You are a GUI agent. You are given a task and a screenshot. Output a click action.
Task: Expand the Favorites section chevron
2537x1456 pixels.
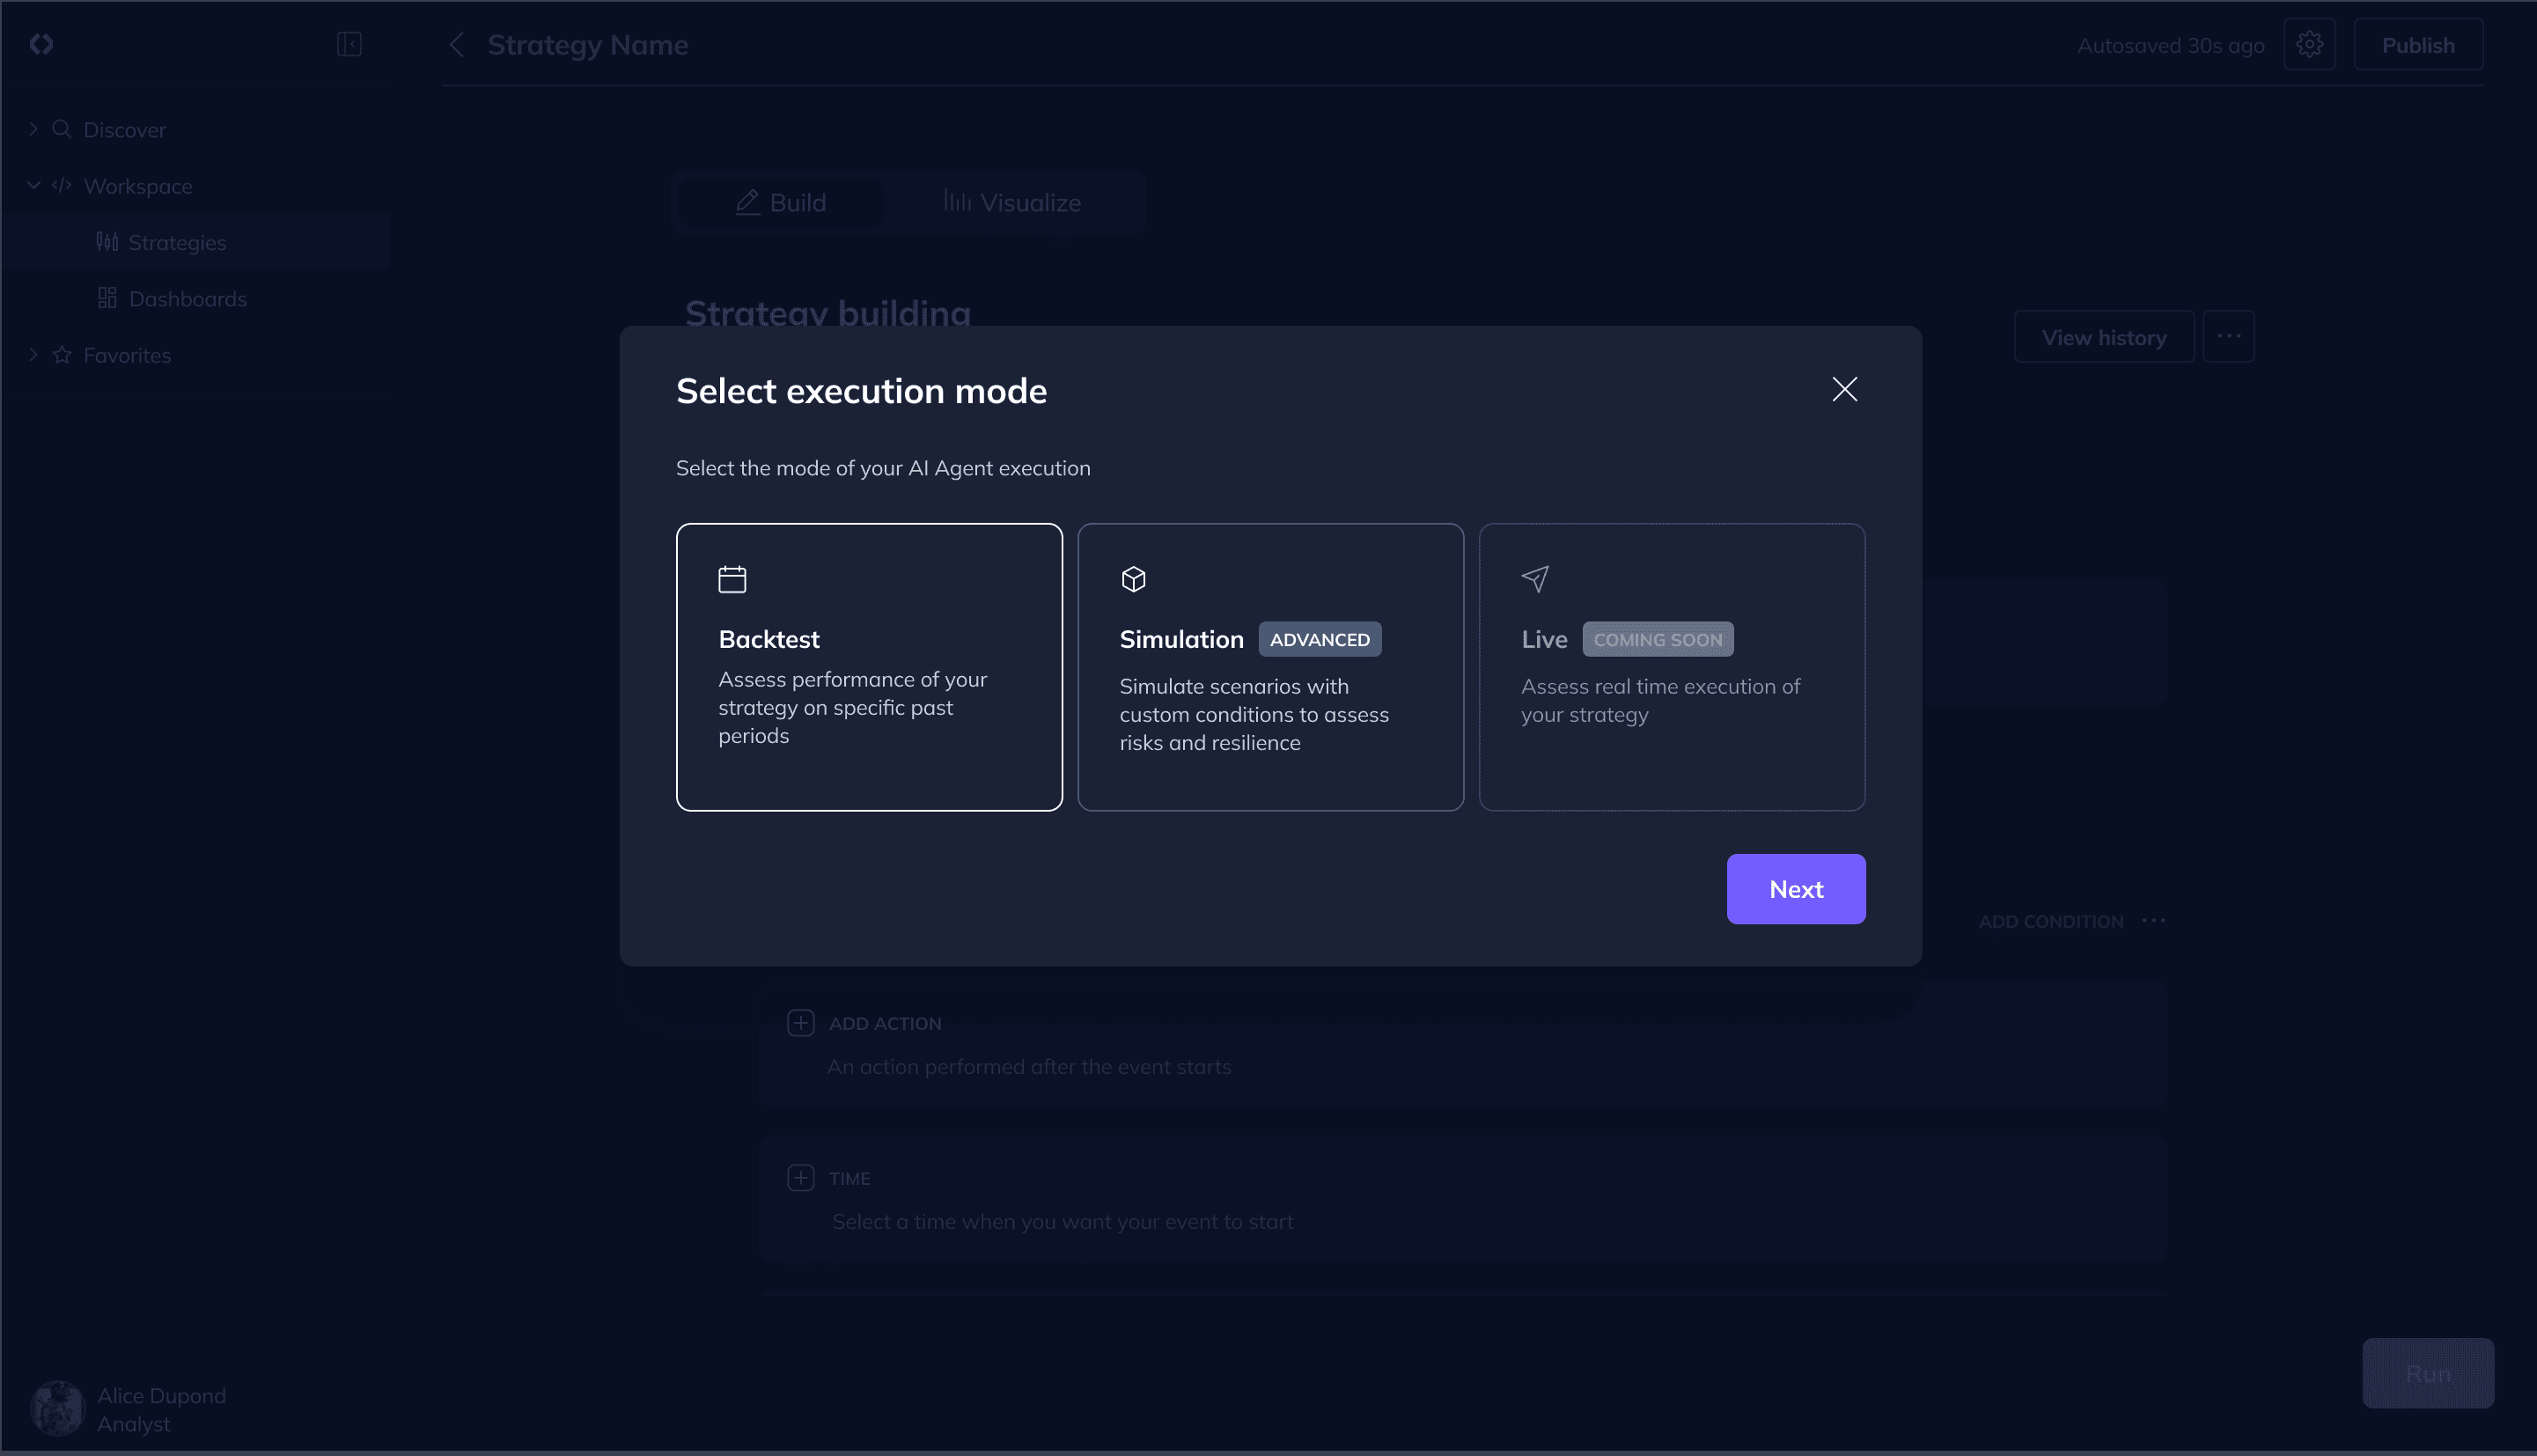[33, 355]
